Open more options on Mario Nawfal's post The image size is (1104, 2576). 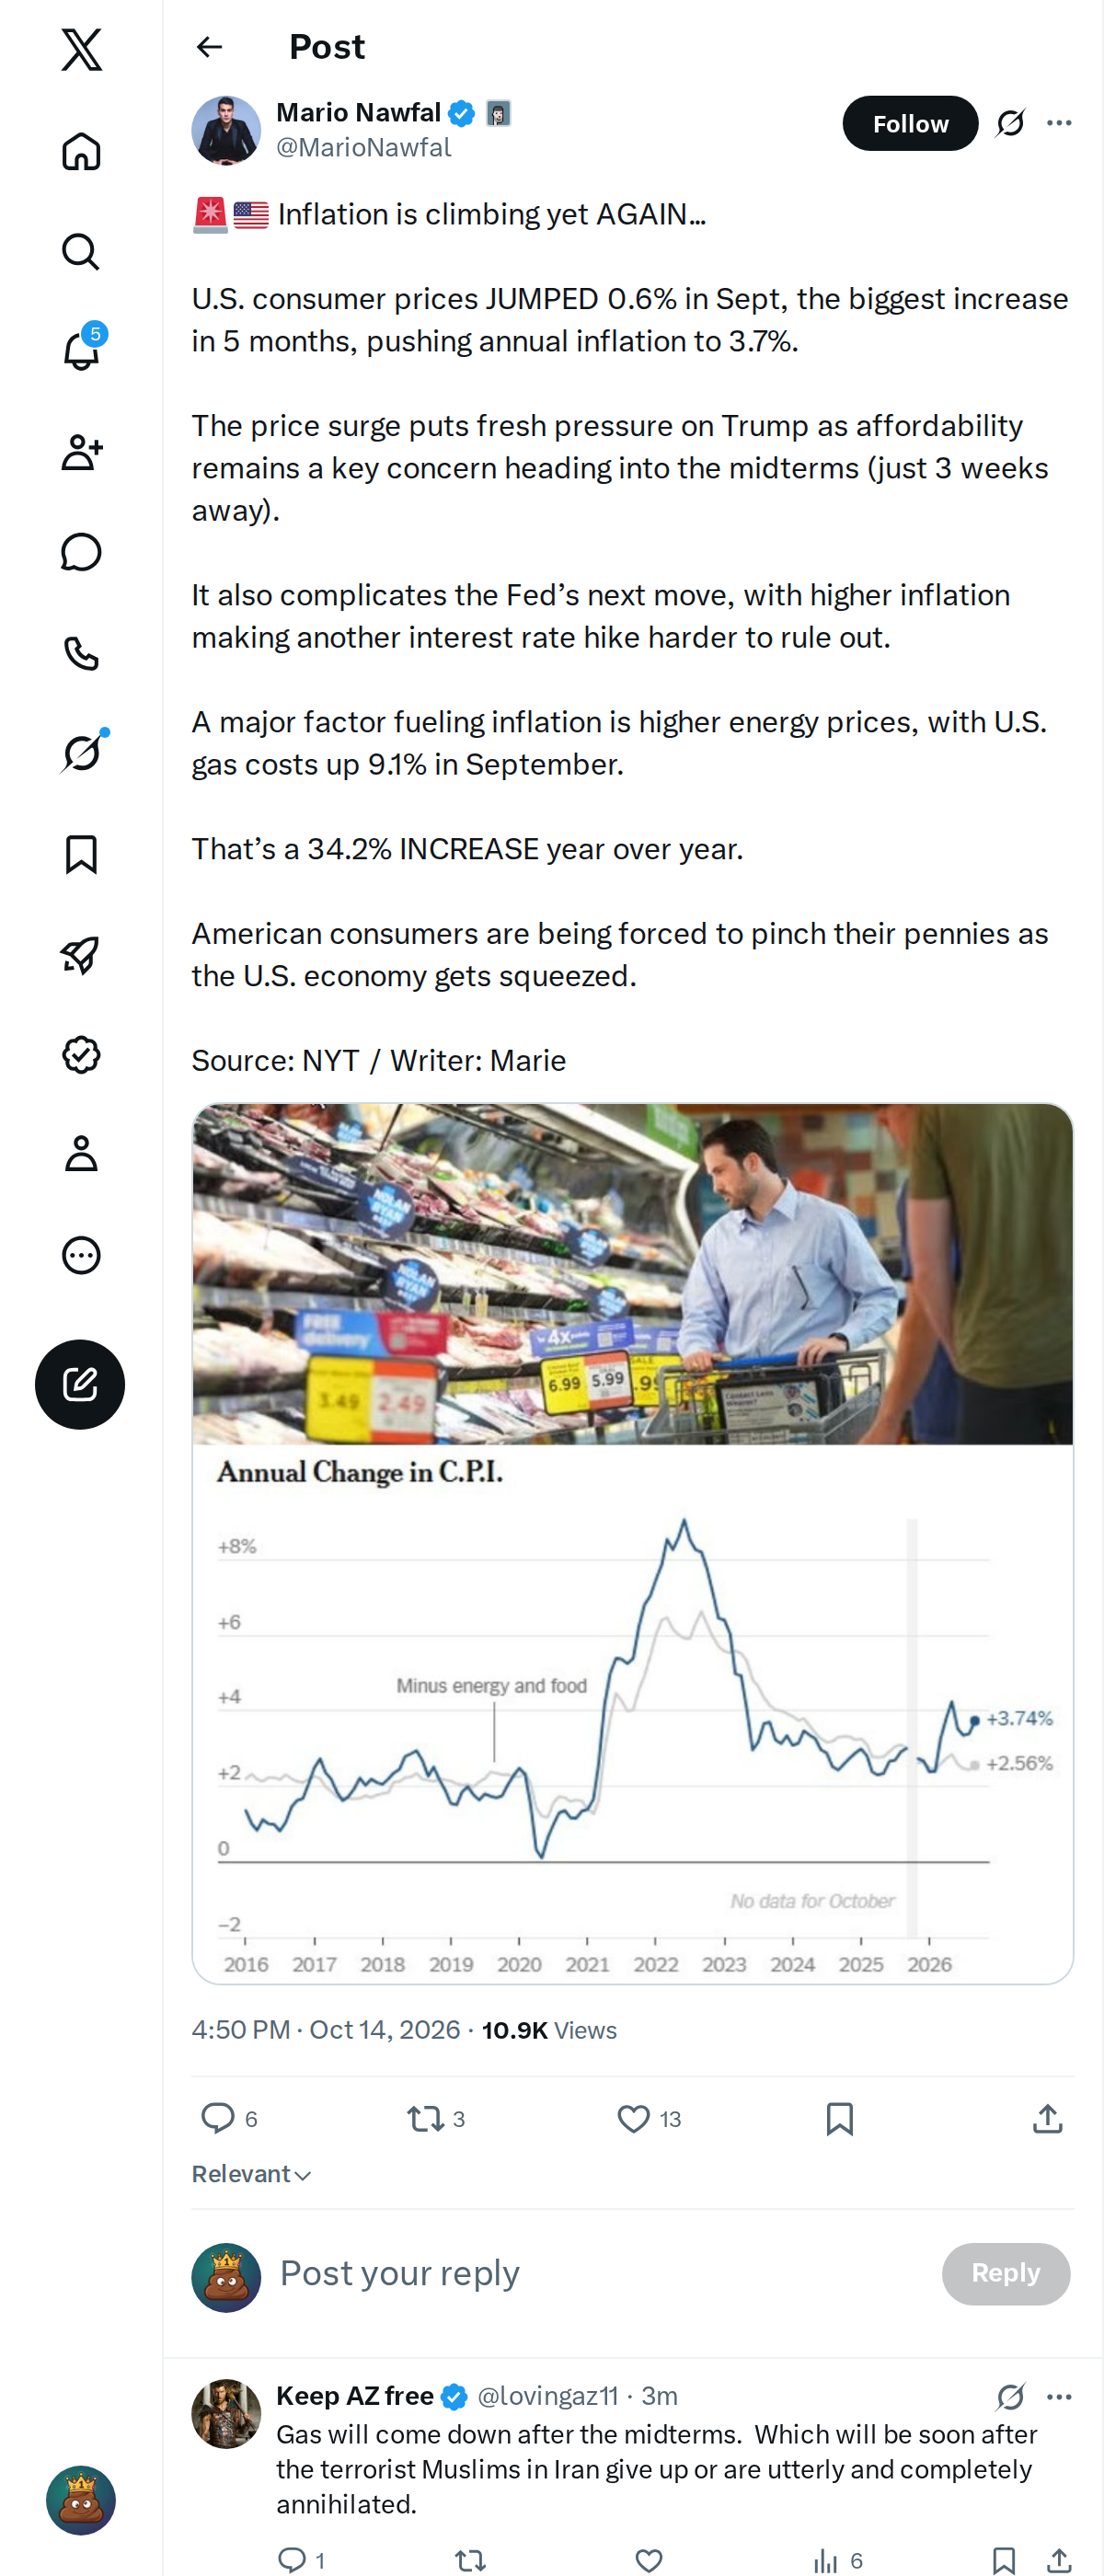[x=1059, y=123]
